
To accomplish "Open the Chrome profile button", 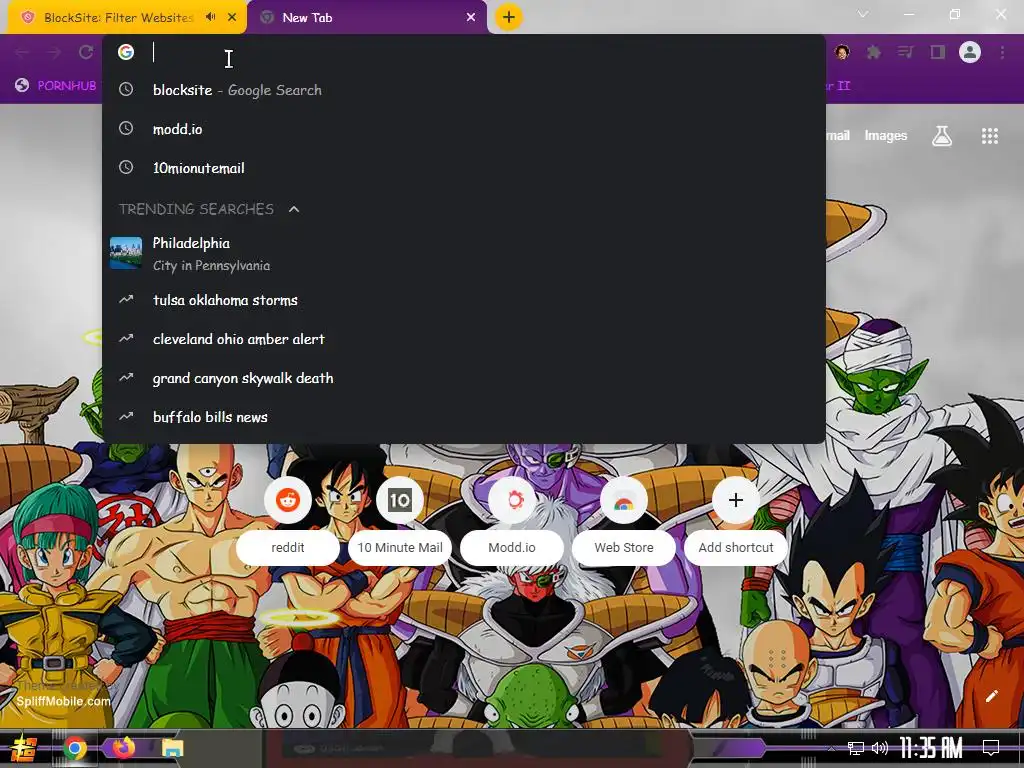I will point(970,52).
